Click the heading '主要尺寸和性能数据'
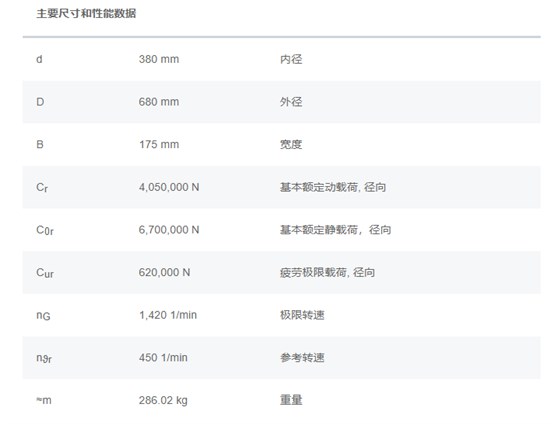This screenshot has width=560, height=424. pyautogui.click(x=86, y=14)
